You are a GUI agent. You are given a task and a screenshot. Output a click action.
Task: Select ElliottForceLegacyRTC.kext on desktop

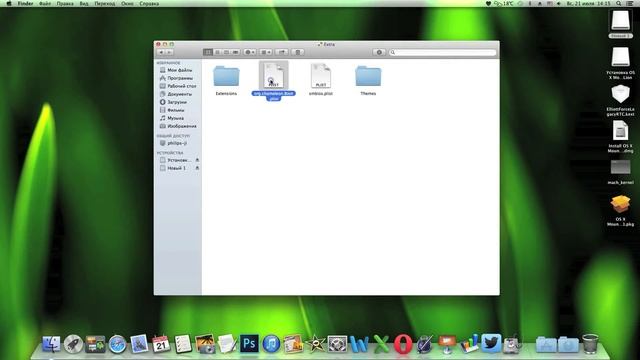click(x=620, y=100)
